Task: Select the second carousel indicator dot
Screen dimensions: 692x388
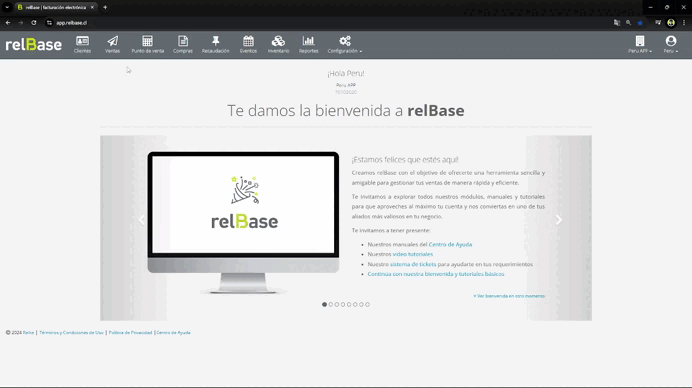Action: 331,305
